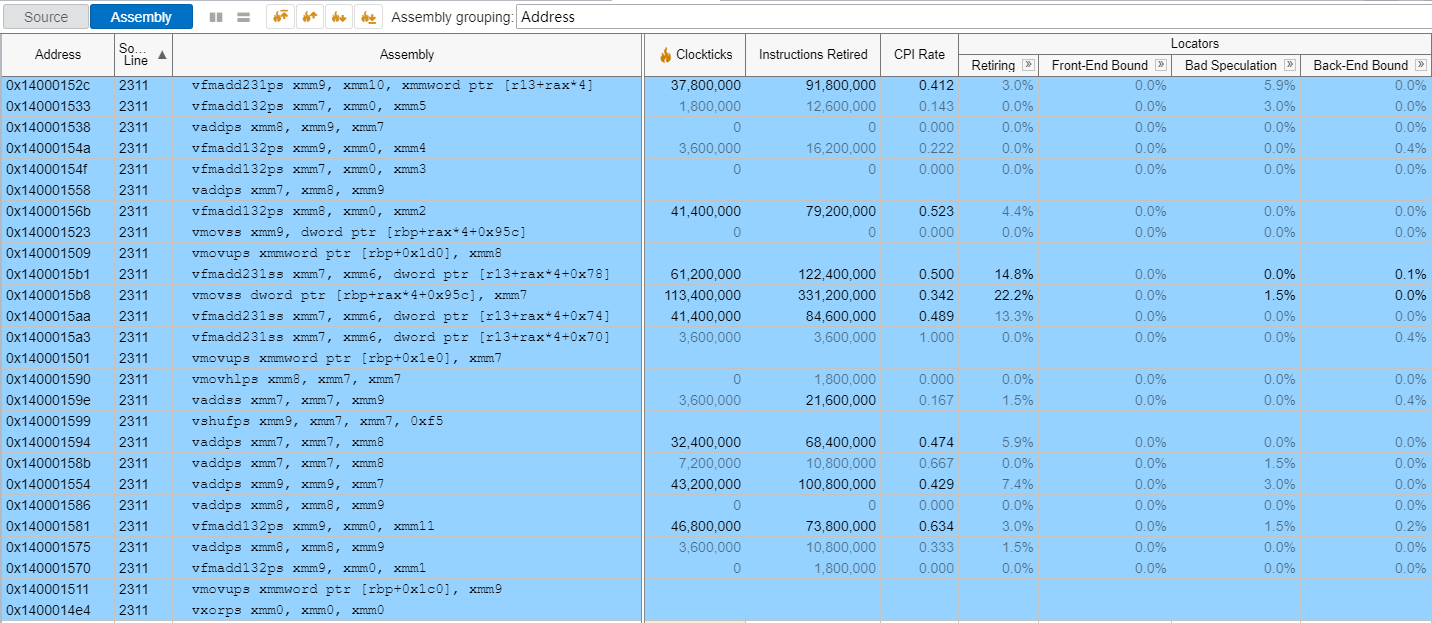
Task: Click vmovups xmmword ptr [rbp+0x1e0] instruction
Action: click(346, 359)
